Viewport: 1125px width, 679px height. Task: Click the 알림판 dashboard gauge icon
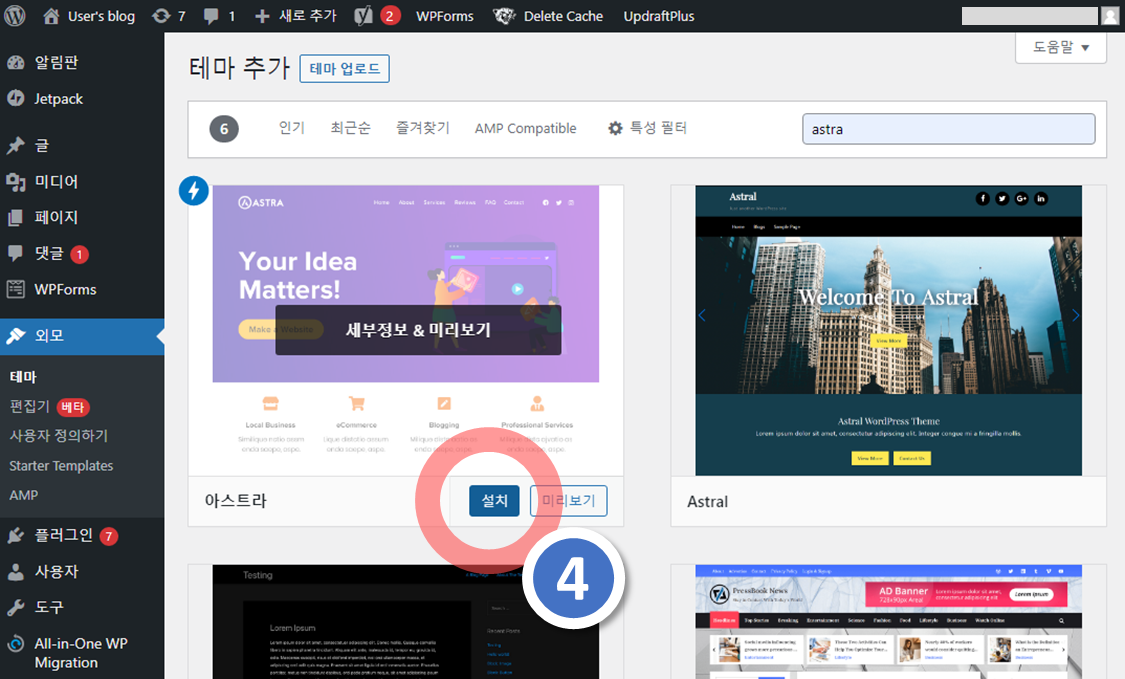16,62
